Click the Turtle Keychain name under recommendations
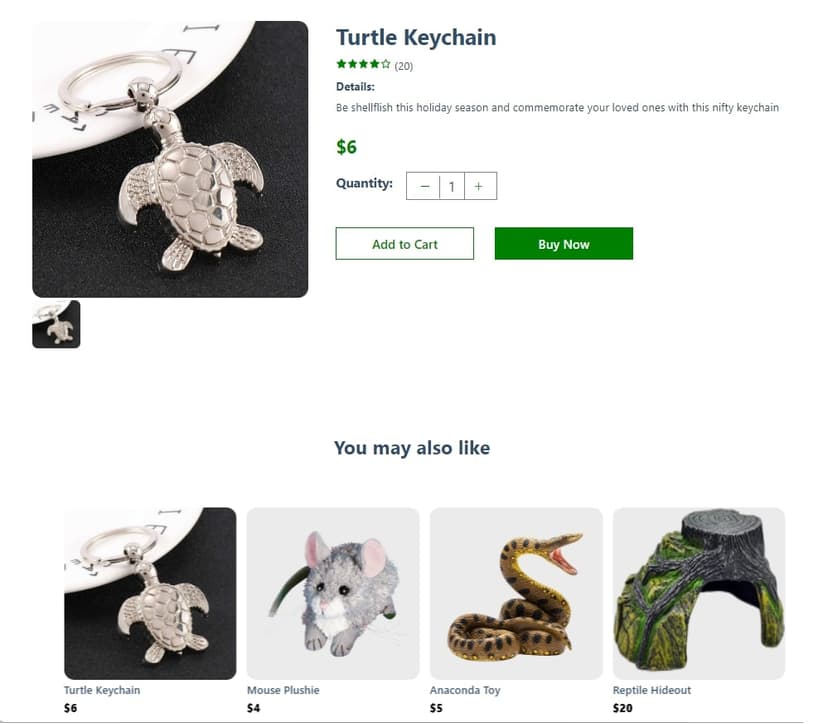 tap(102, 690)
